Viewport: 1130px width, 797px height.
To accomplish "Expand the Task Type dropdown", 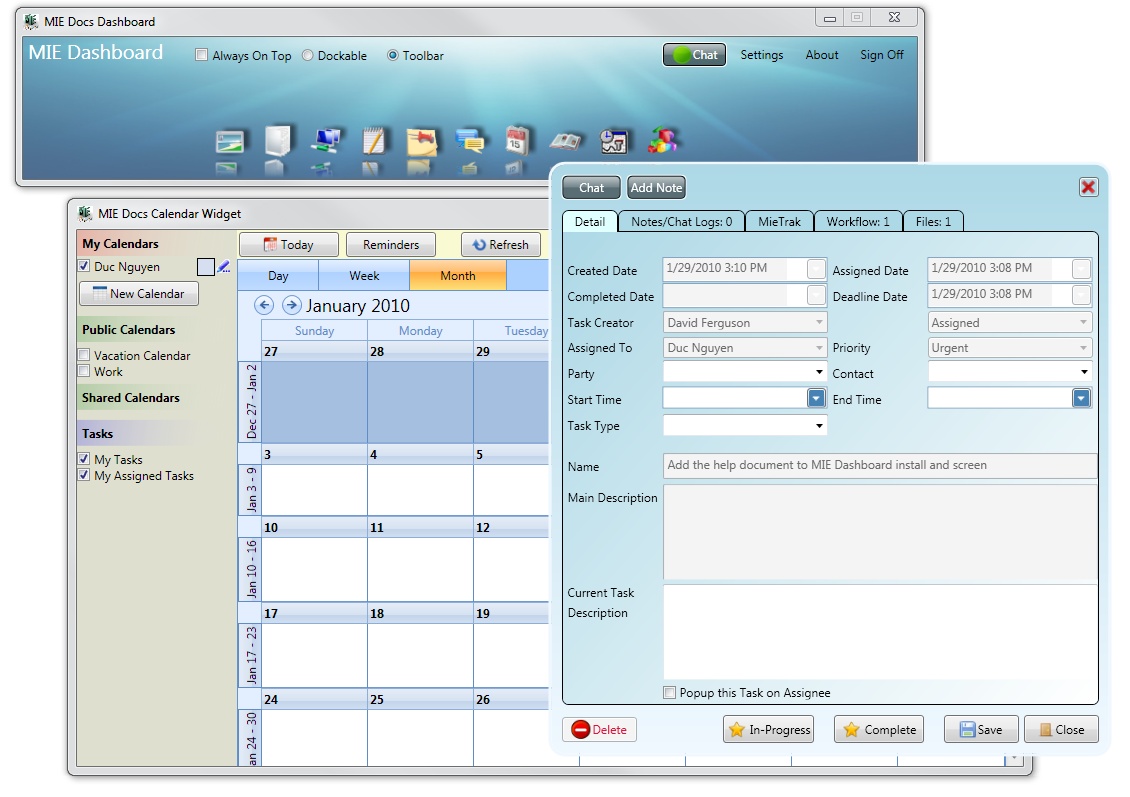I will (819, 426).
